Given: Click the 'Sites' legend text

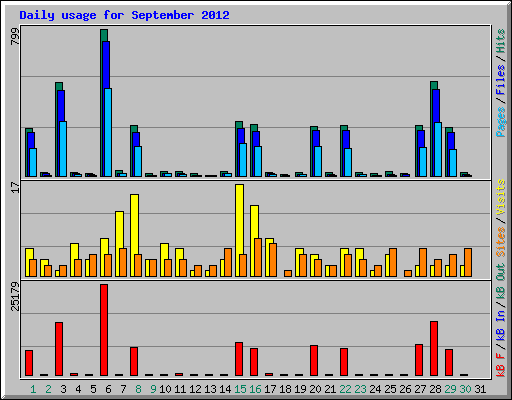Looking at the screenshot, I should click(x=500, y=242).
